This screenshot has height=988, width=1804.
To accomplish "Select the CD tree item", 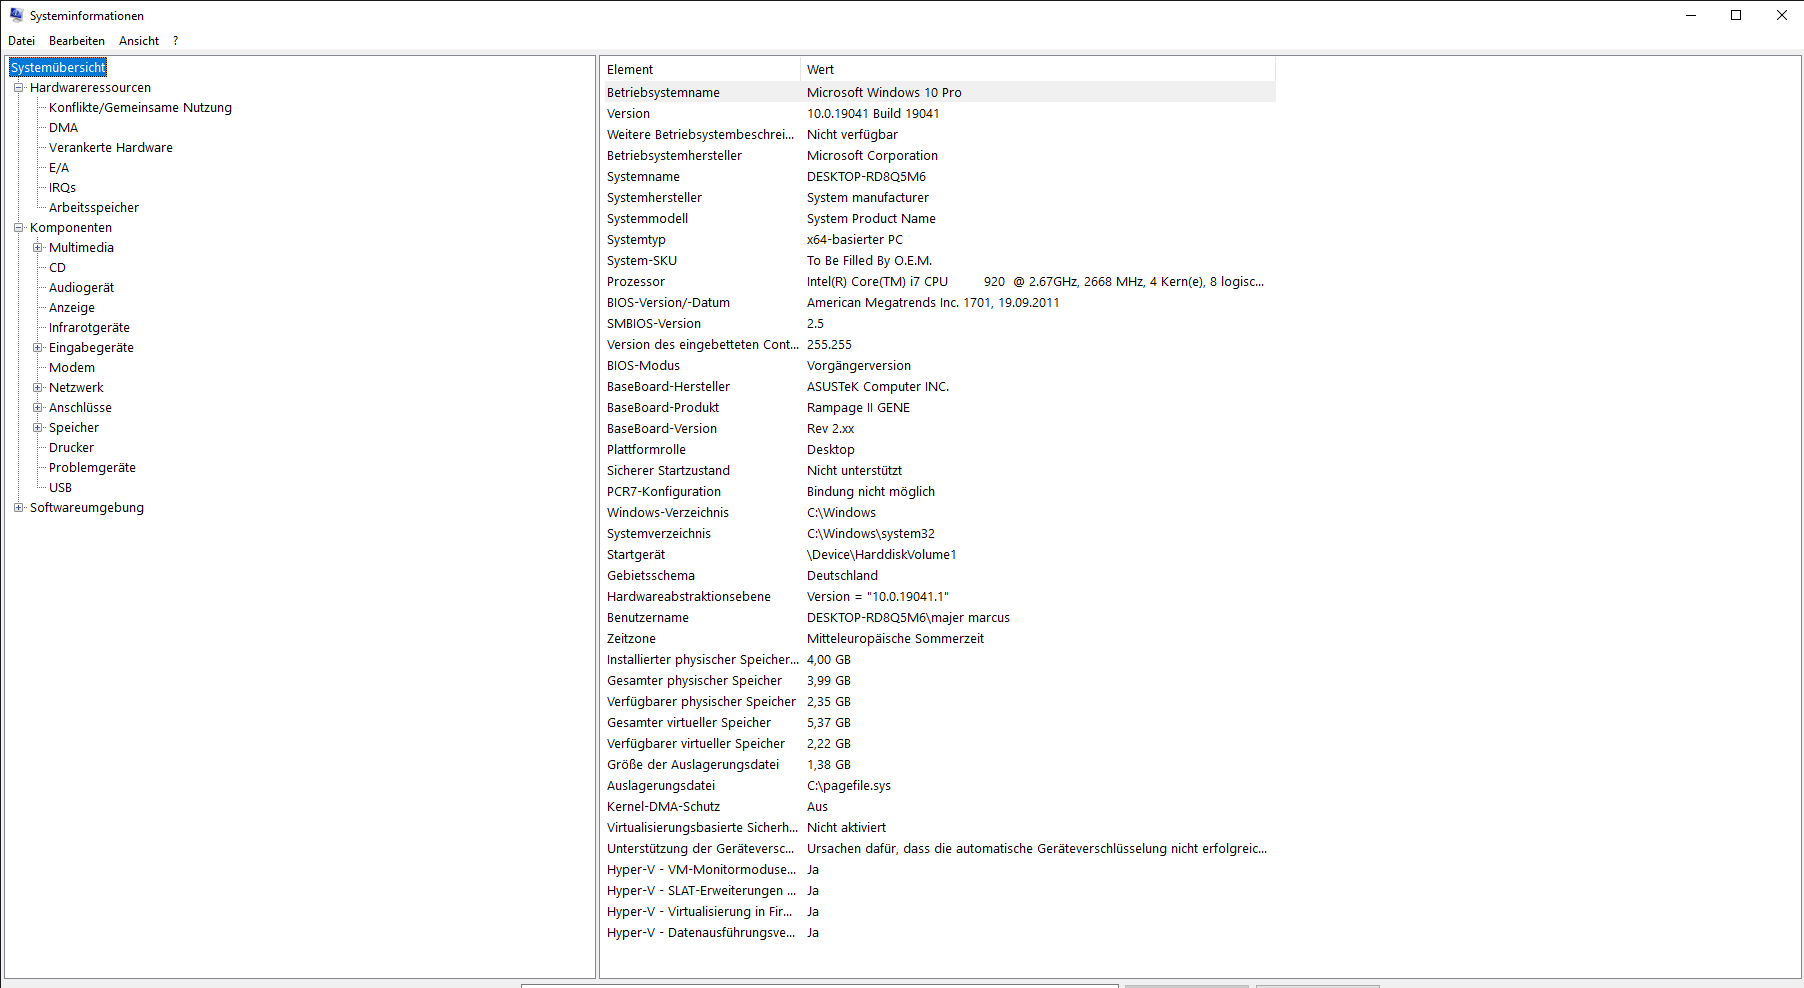I will coord(57,267).
